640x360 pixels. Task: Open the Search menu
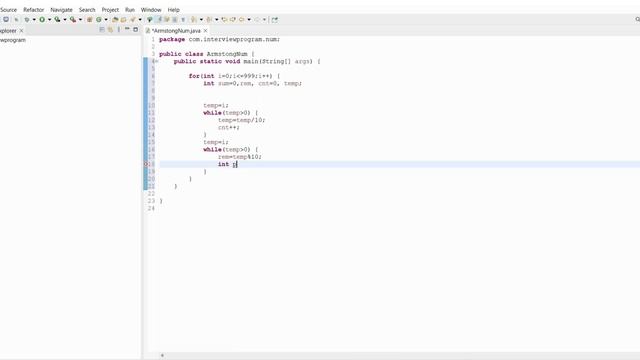(x=87, y=9)
